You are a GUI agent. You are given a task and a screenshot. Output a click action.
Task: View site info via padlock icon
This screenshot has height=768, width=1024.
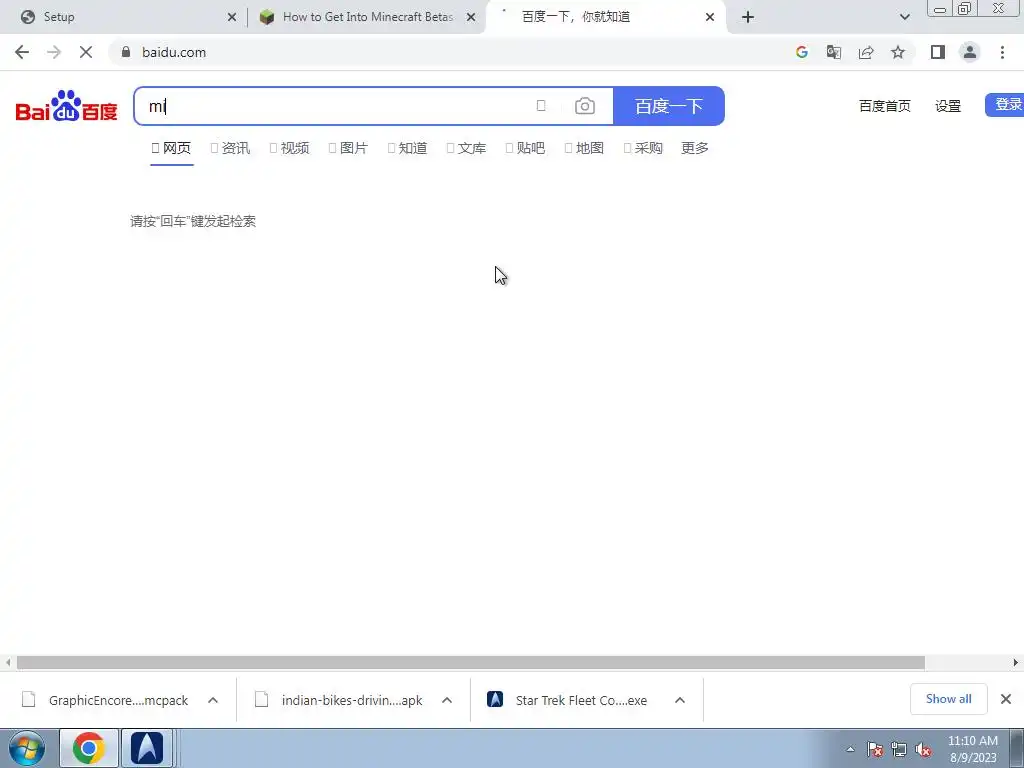point(126,52)
